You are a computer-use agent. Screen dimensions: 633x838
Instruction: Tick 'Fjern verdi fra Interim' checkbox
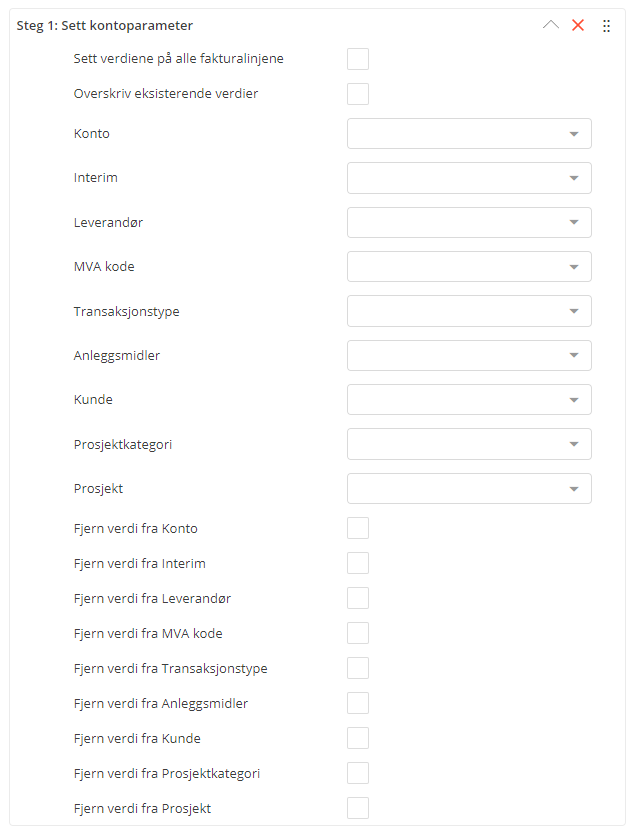358,563
